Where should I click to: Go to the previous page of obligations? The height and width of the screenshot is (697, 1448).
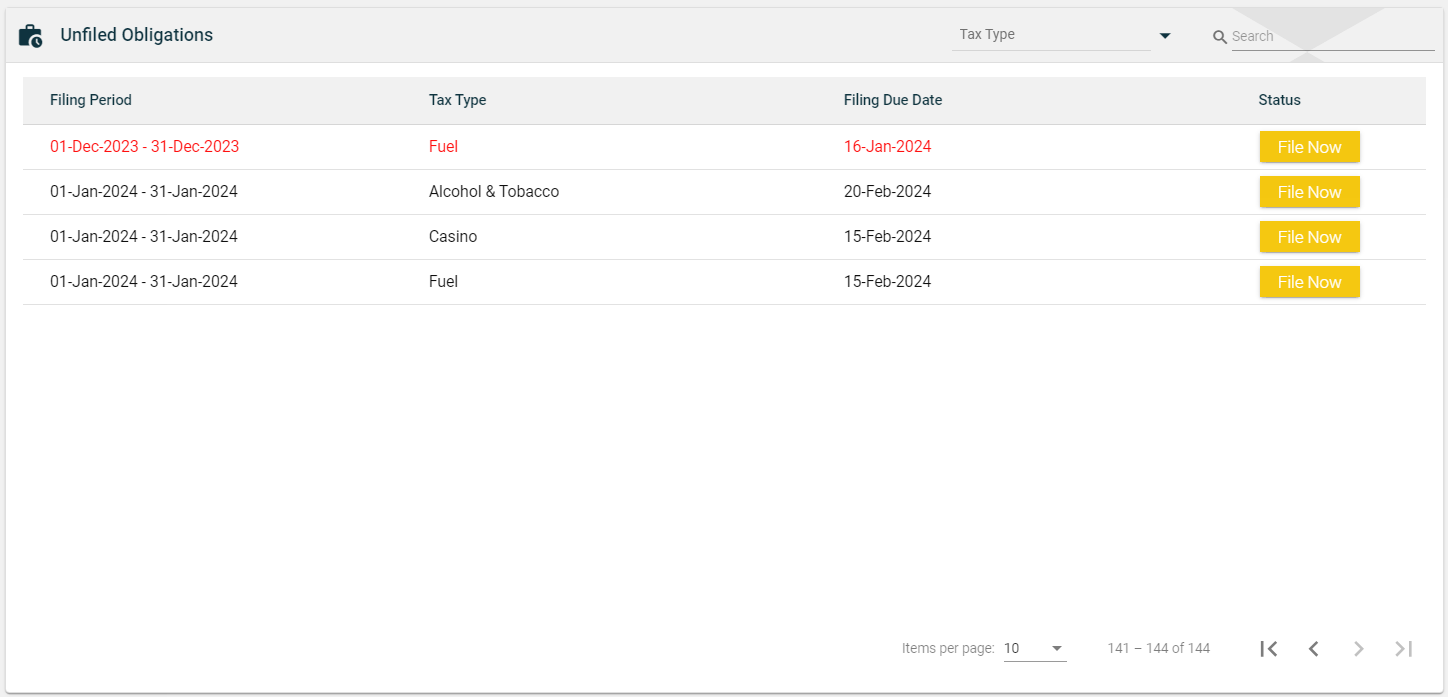click(1314, 649)
